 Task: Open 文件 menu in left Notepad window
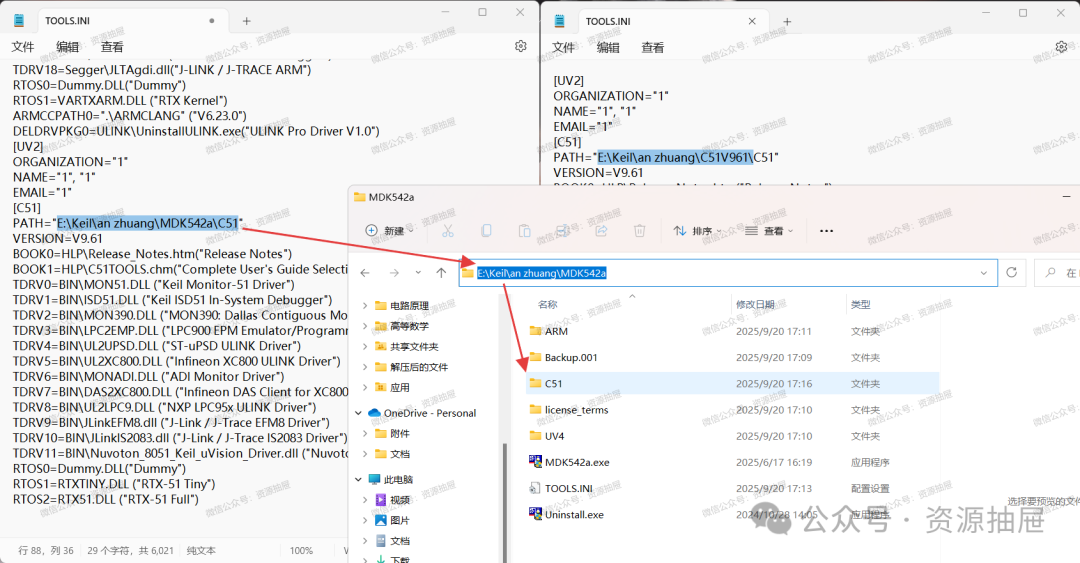click(x=23, y=47)
